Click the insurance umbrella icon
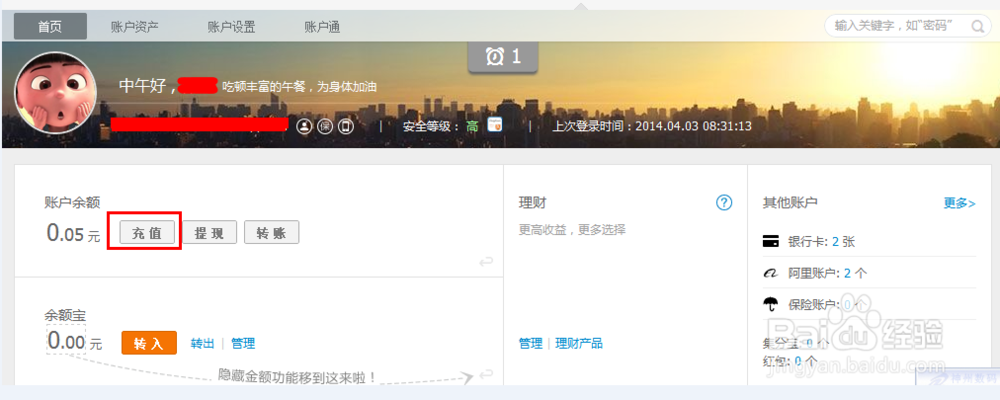The image size is (1000, 400). pyautogui.click(x=770, y=304)
